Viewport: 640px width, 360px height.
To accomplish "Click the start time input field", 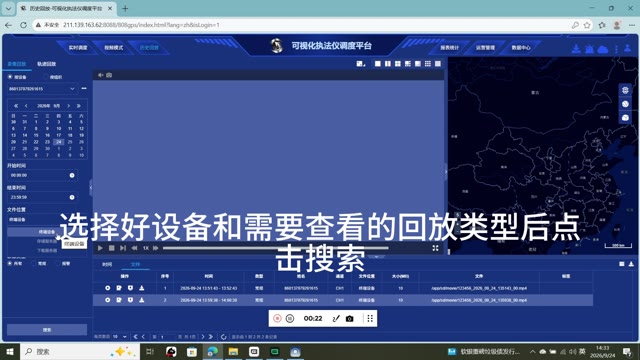I will click(x=42, y=175).
